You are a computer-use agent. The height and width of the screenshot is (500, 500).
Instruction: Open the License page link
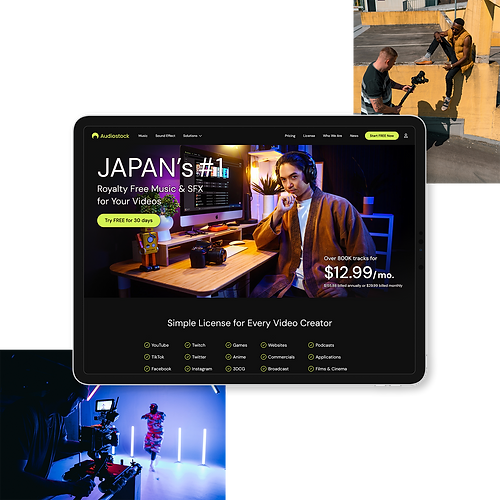(x=309, y=136)
